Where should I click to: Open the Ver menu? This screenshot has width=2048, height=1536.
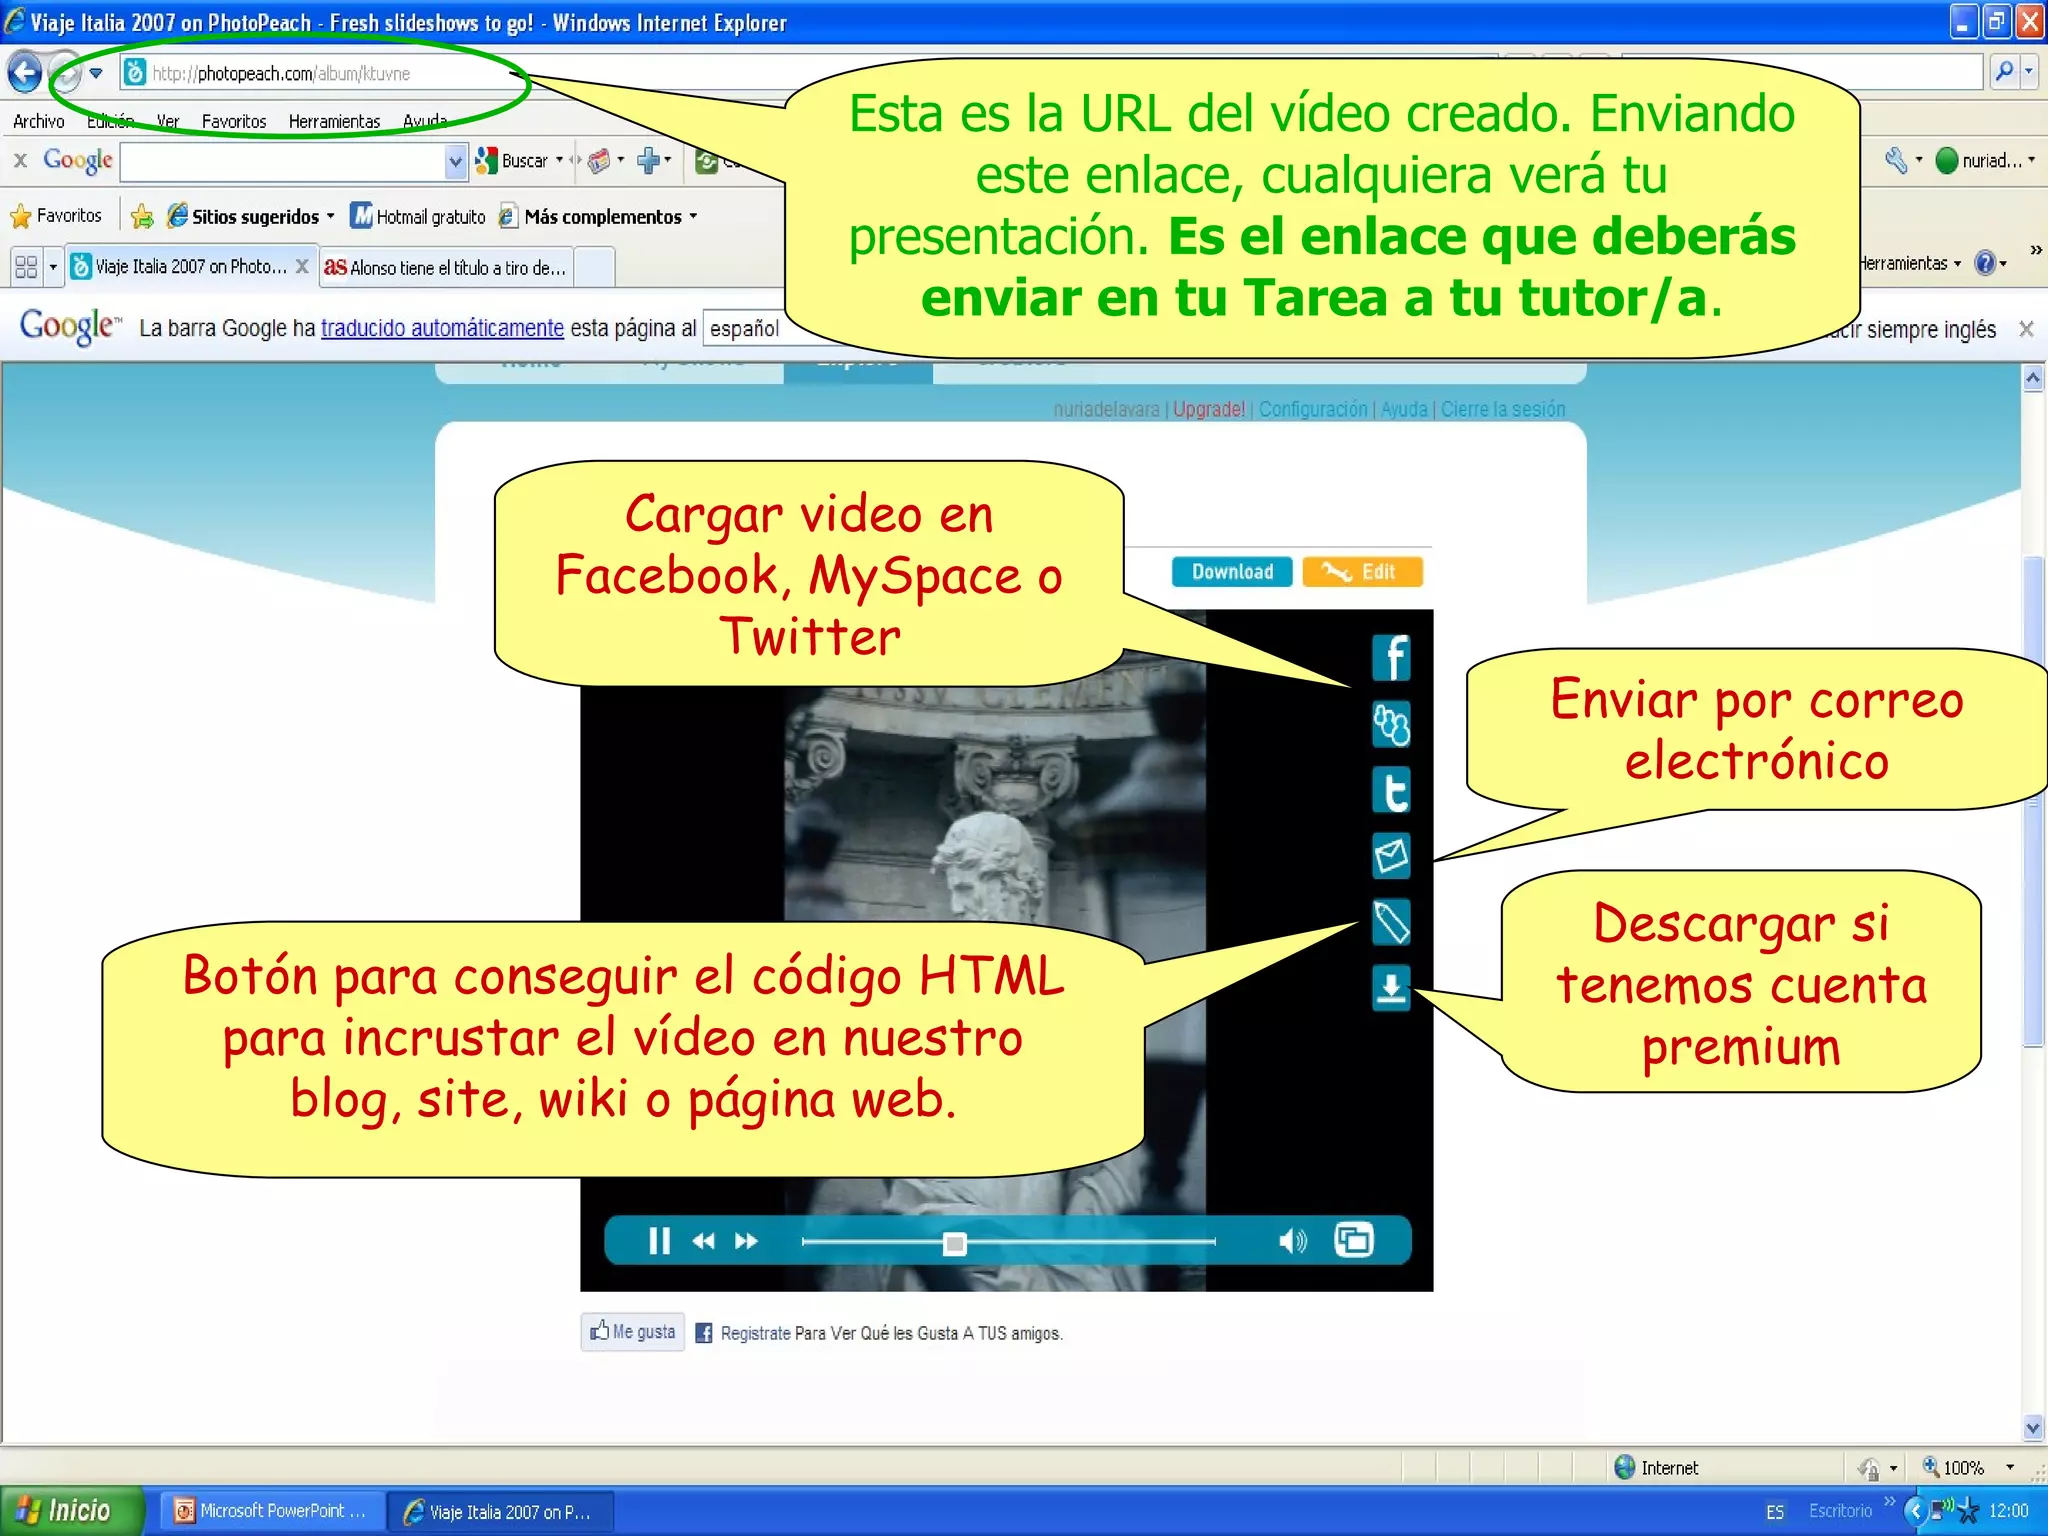[167, 121]
